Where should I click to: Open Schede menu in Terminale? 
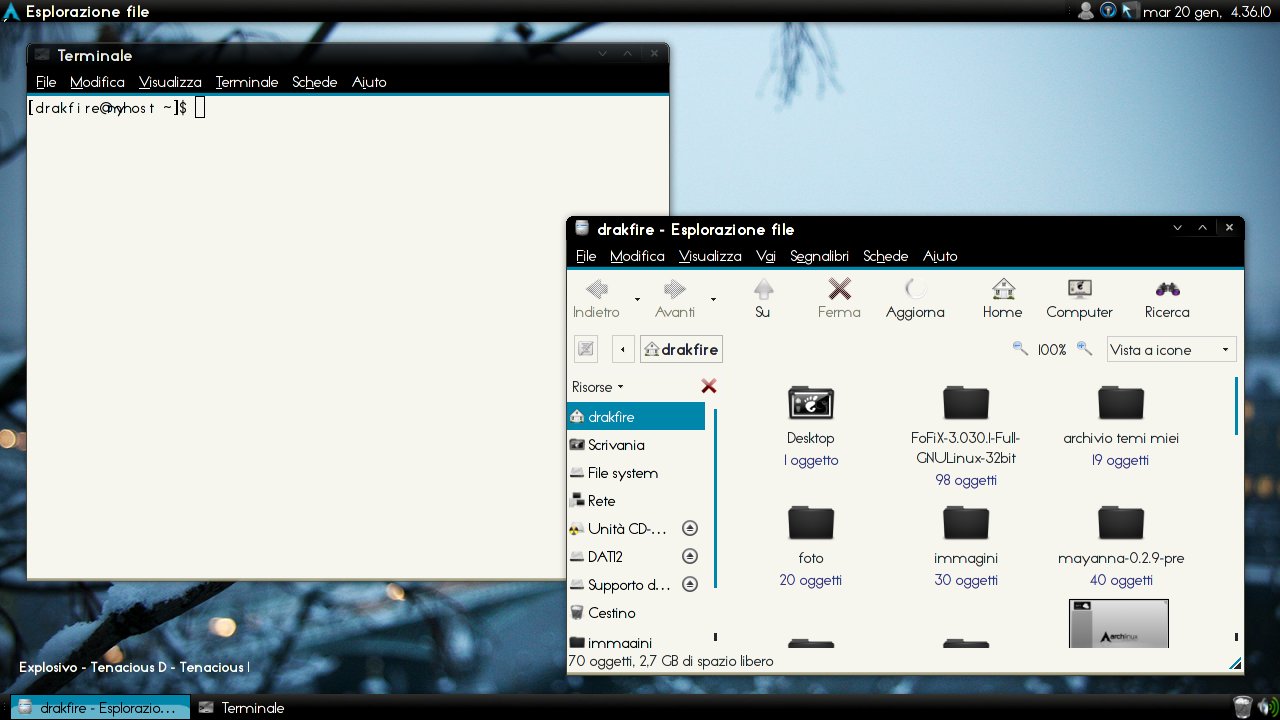tap(315, 82)
